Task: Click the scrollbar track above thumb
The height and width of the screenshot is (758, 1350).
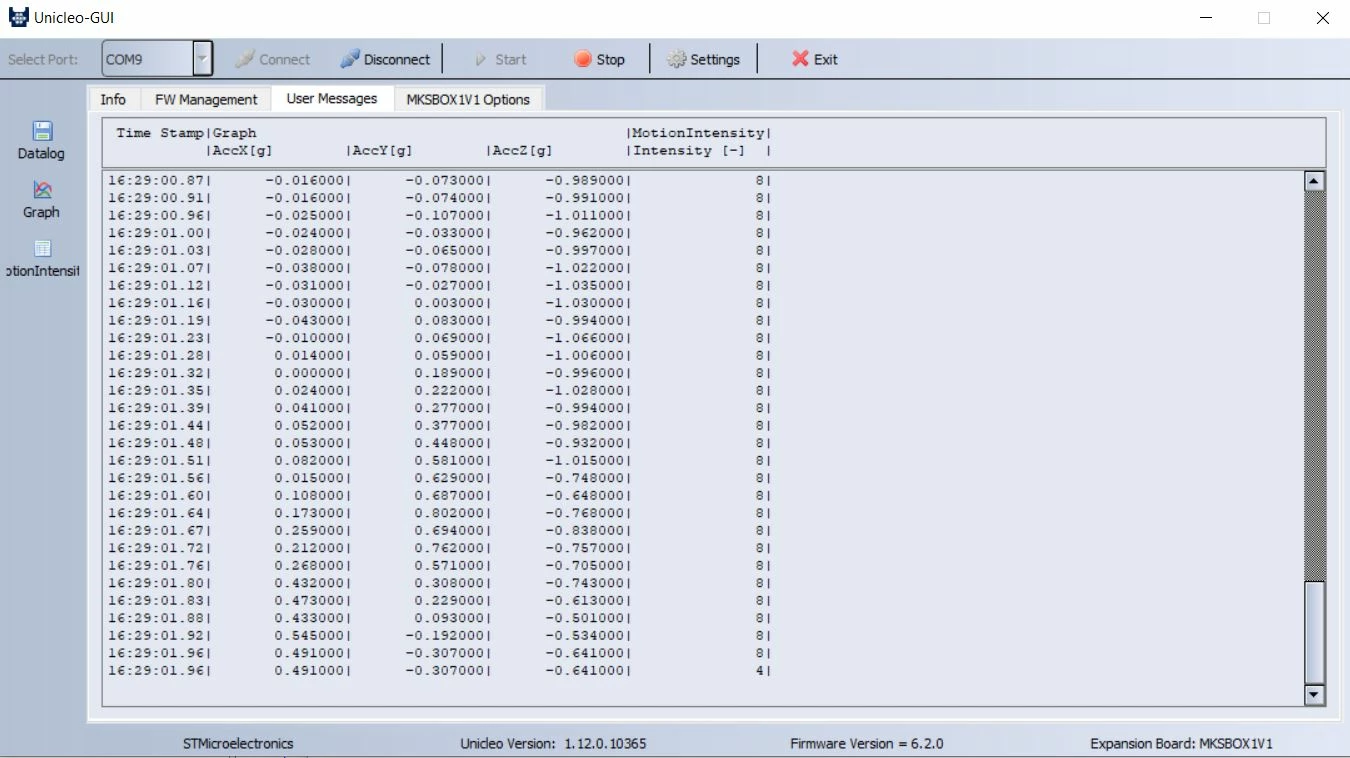Action: click(1315, 385)
